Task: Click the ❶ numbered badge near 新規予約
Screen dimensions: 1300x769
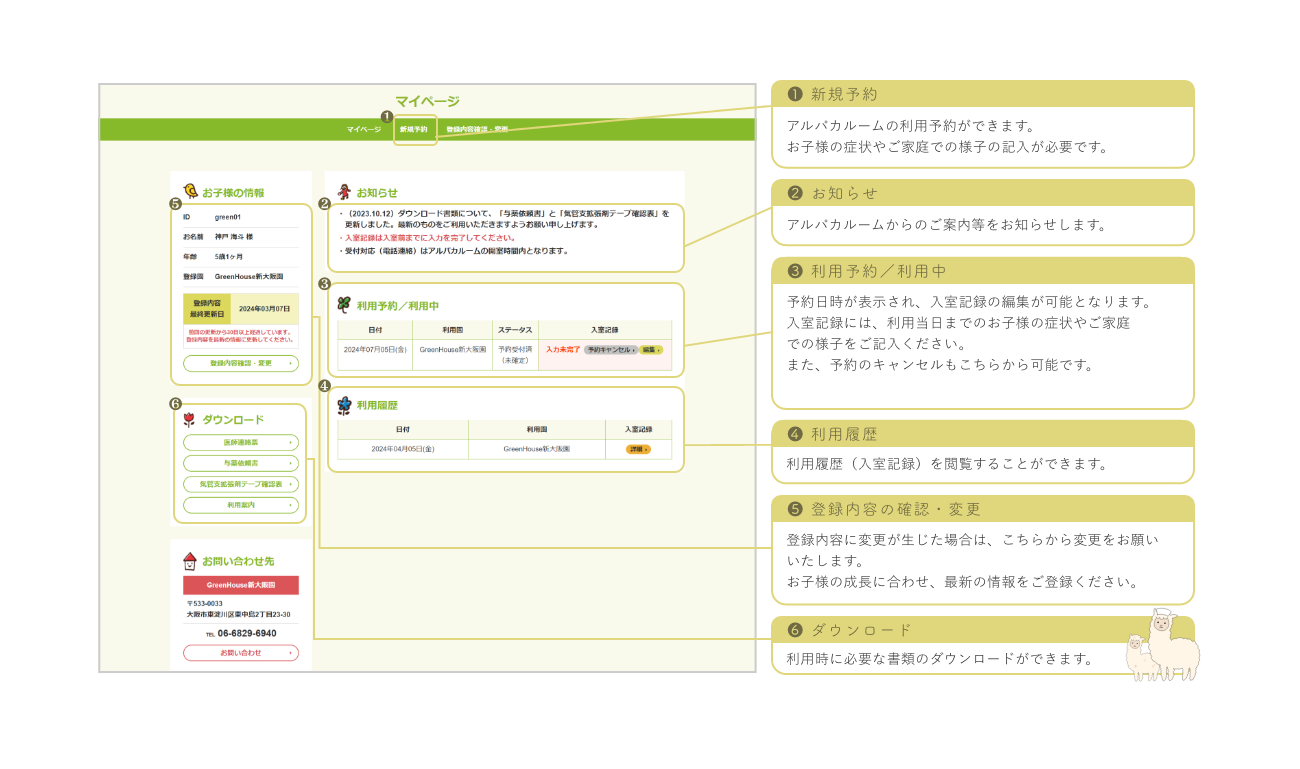Action: click(x=385, y=118)
